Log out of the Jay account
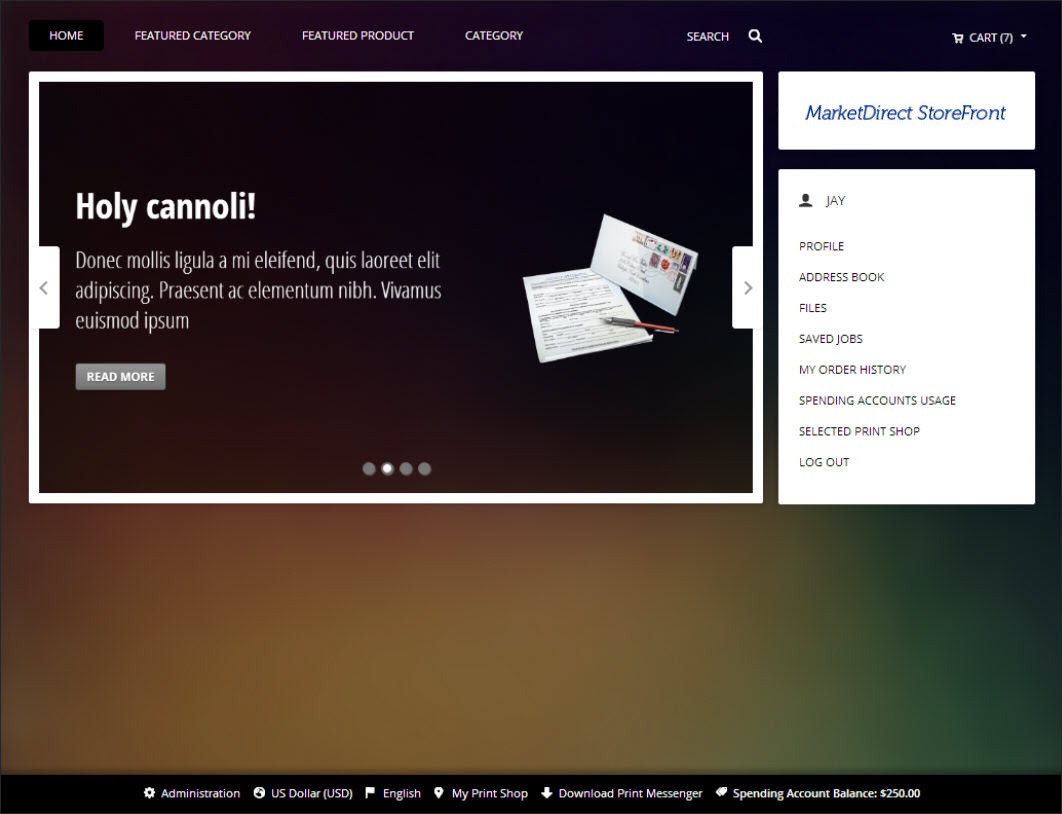This screenshot has width=1062, height=814. point(824,462)
